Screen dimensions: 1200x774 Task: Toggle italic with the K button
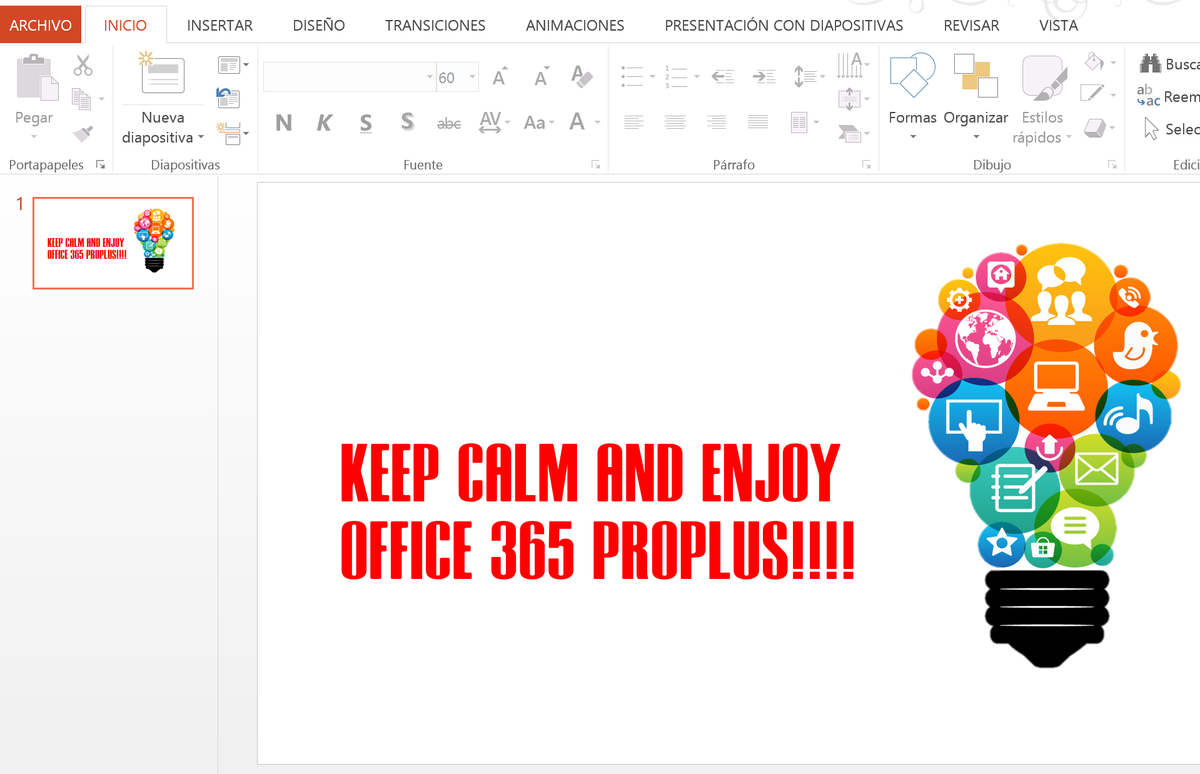(324, 123)
